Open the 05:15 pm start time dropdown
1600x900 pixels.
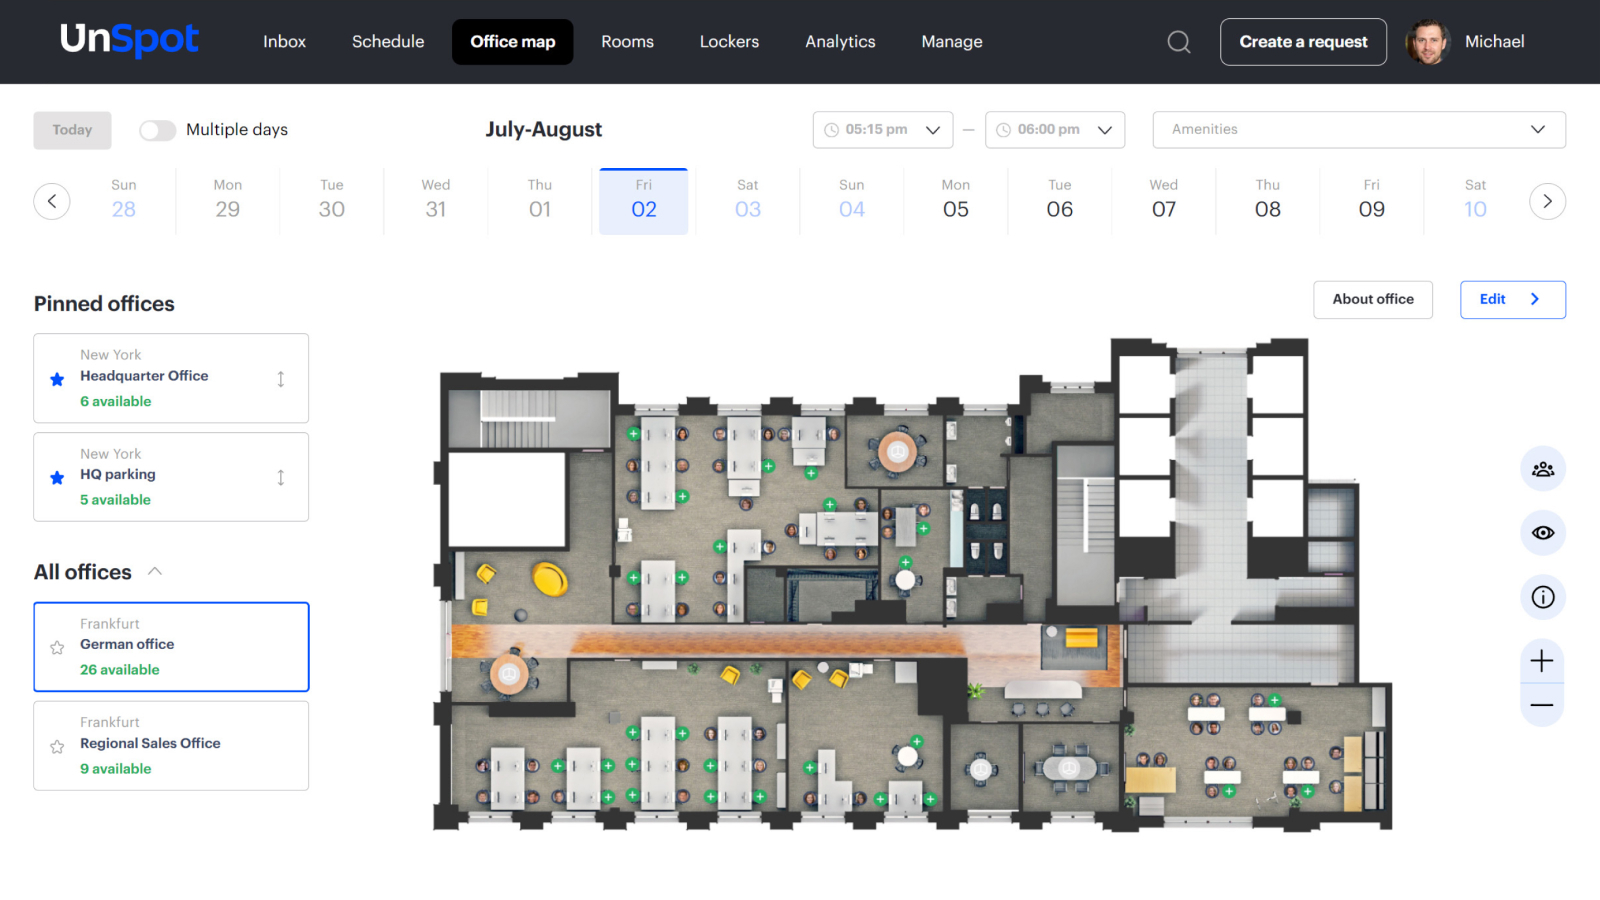pos(882,130)
